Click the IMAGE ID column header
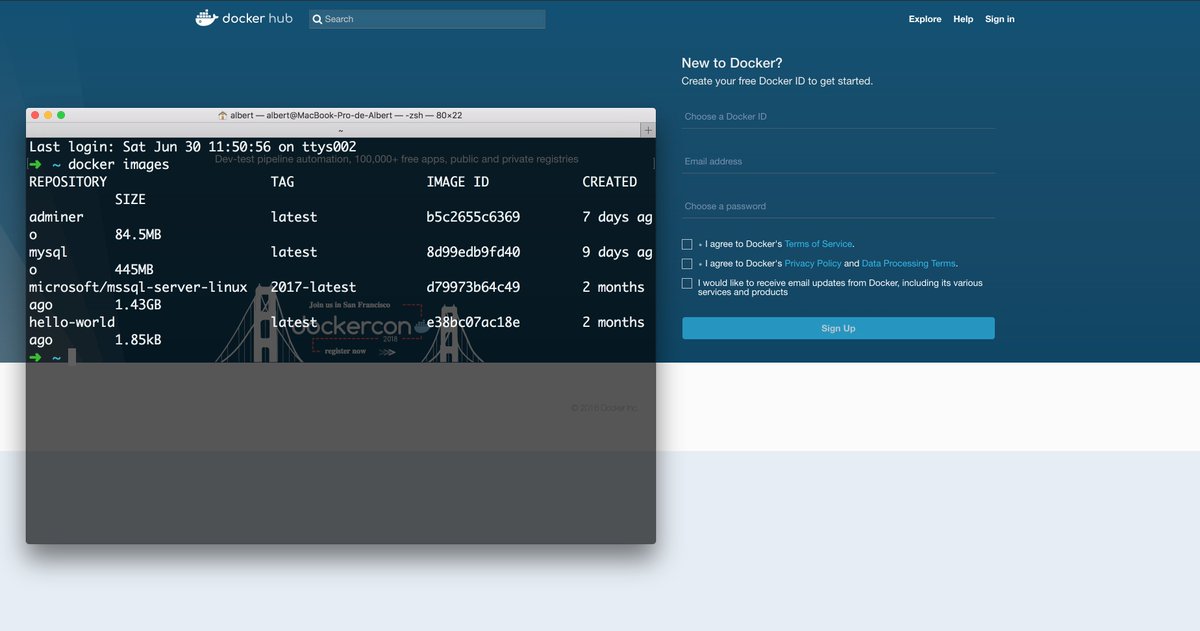 [x=458, y=182]
